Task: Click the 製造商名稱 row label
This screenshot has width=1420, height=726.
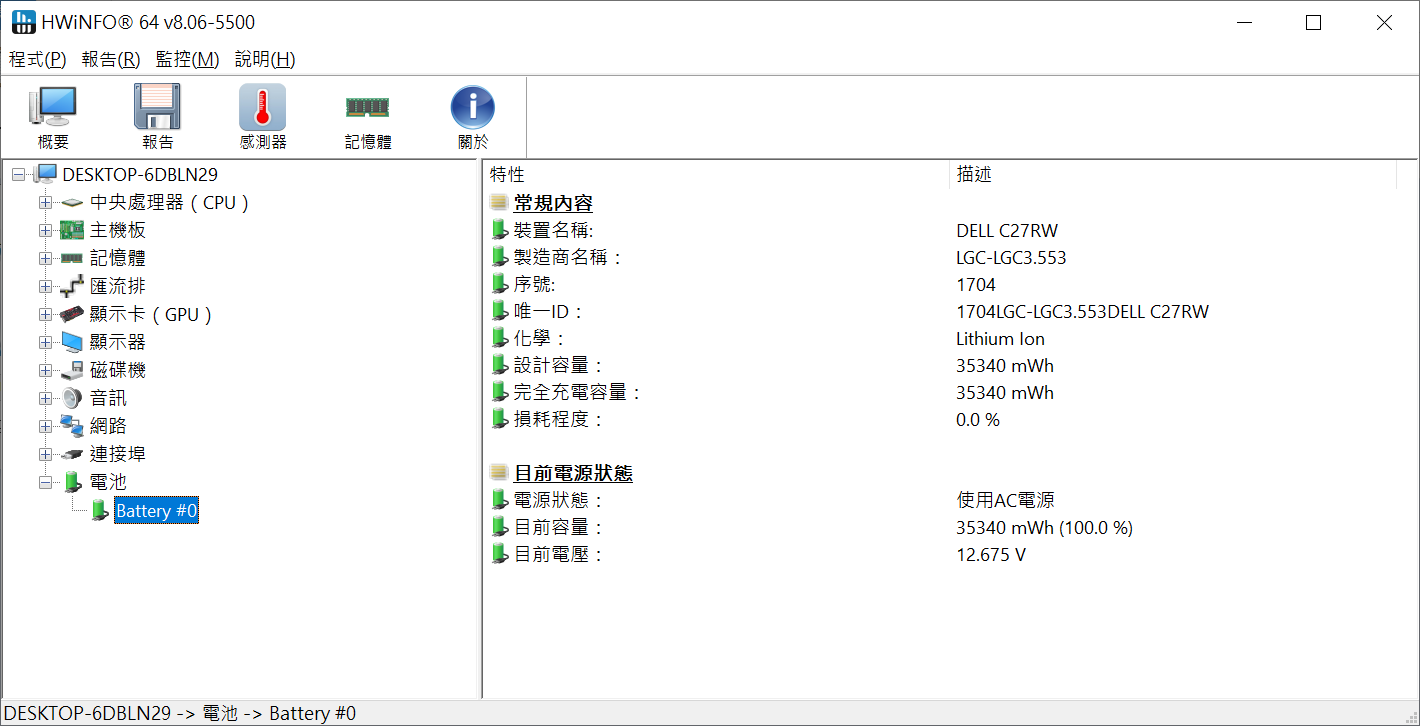Action: click(x=568, y=258)
